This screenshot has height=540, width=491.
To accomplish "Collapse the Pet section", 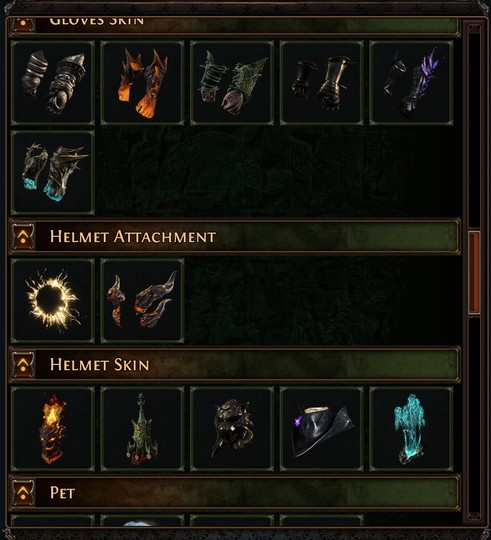I will pyautogui.click(x=23, y=493).
